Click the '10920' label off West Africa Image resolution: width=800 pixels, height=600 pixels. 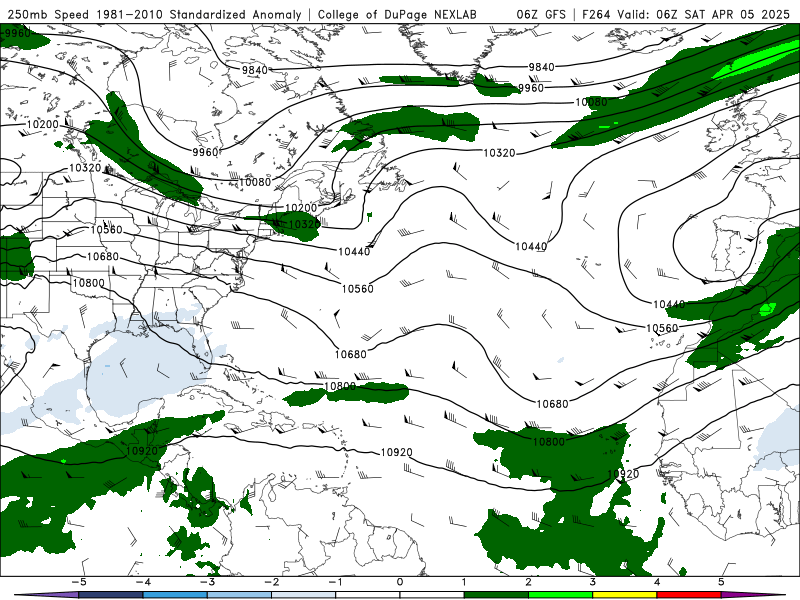coord(623,474)
